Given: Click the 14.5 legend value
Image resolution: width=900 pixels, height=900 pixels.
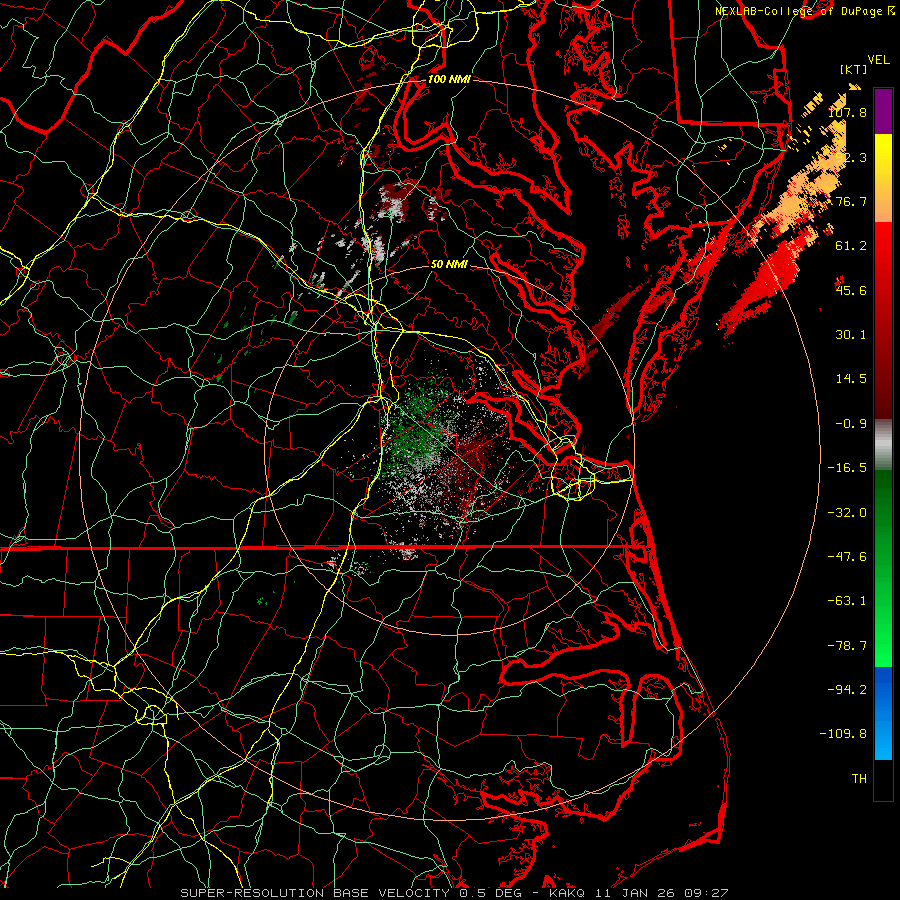Looking at the screenshot, I should 851,379.
